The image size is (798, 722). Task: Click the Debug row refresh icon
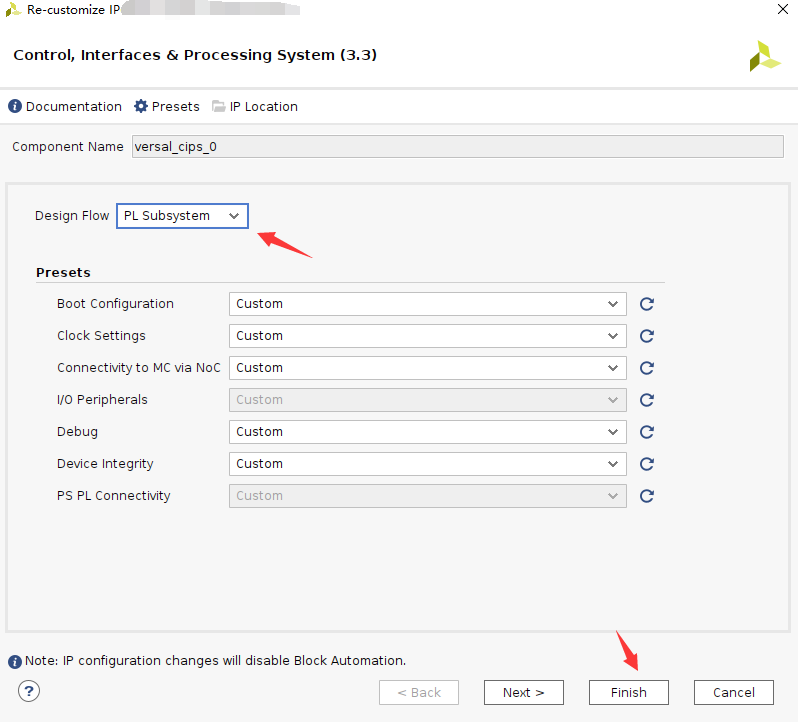(647, 432)
